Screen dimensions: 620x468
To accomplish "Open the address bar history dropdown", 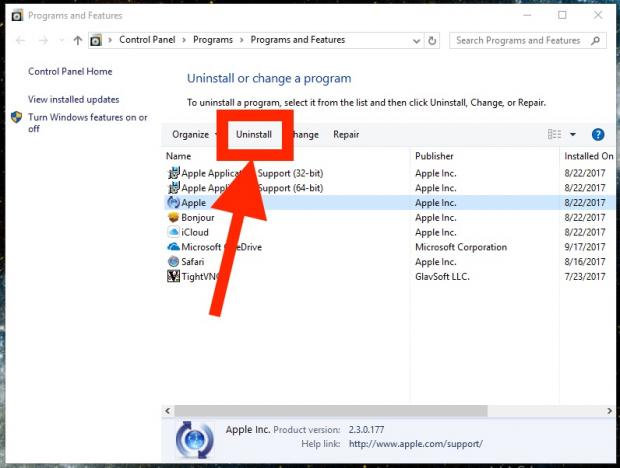I will [414, 41].
